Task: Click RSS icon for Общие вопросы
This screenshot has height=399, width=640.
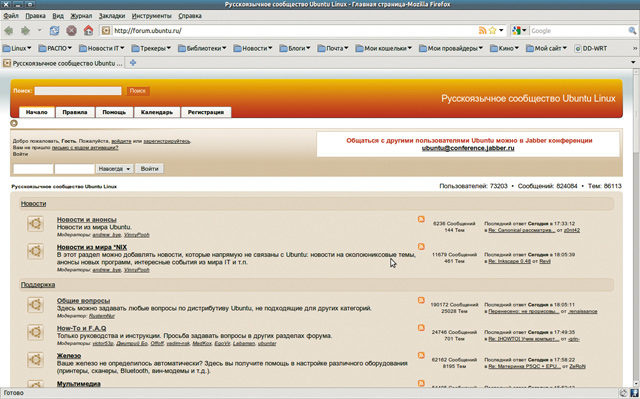Action: point(421,300)
